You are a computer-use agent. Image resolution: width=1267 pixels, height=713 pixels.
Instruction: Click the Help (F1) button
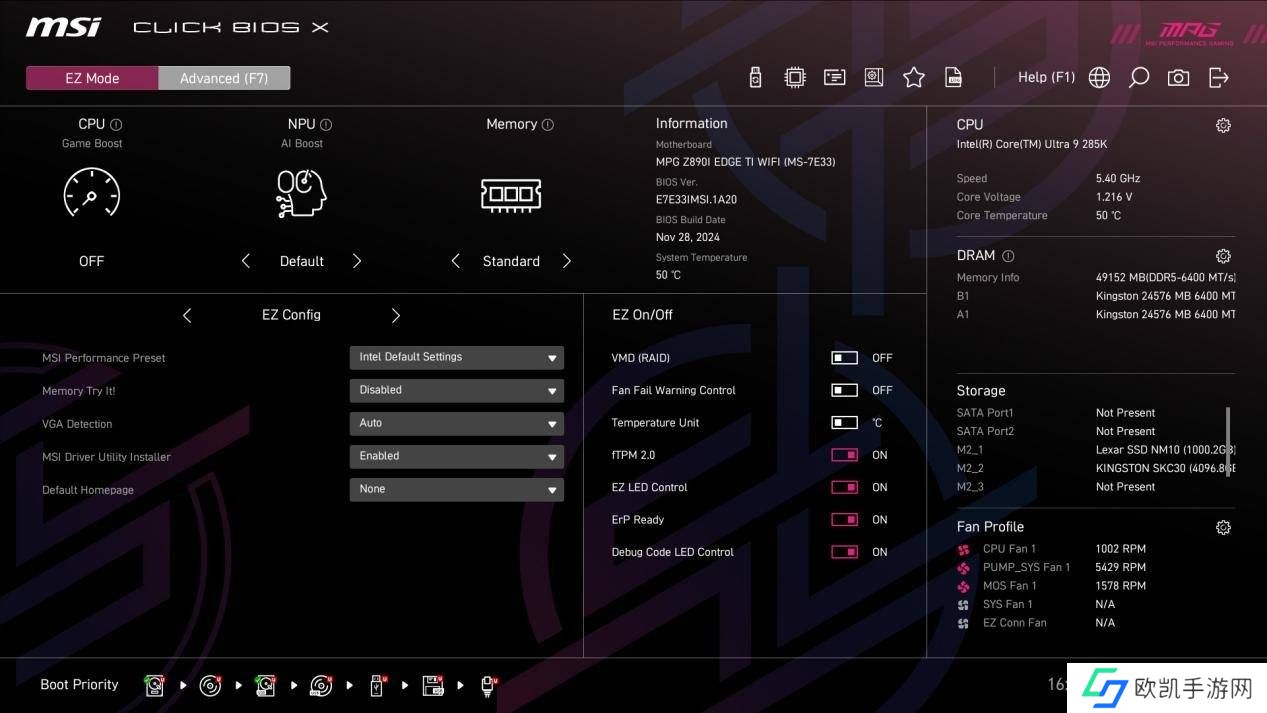coord(1046,77)
